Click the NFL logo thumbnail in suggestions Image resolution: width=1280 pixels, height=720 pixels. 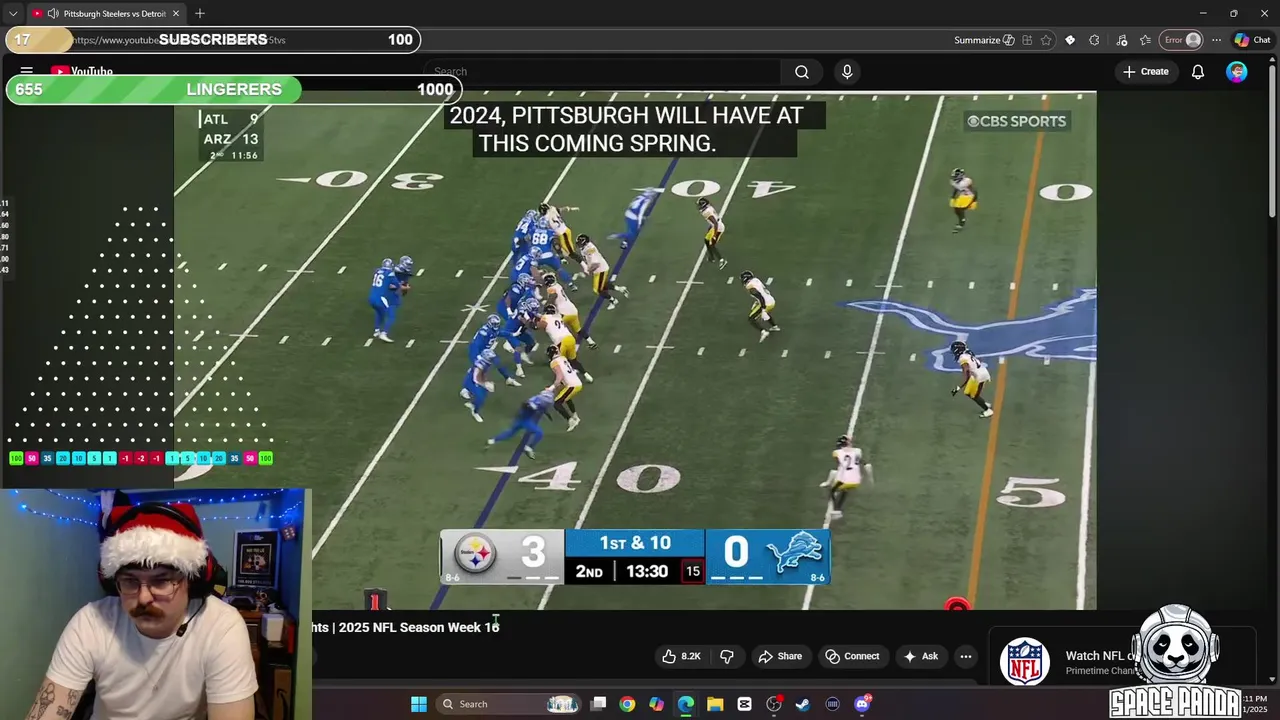coord(1025,662)
